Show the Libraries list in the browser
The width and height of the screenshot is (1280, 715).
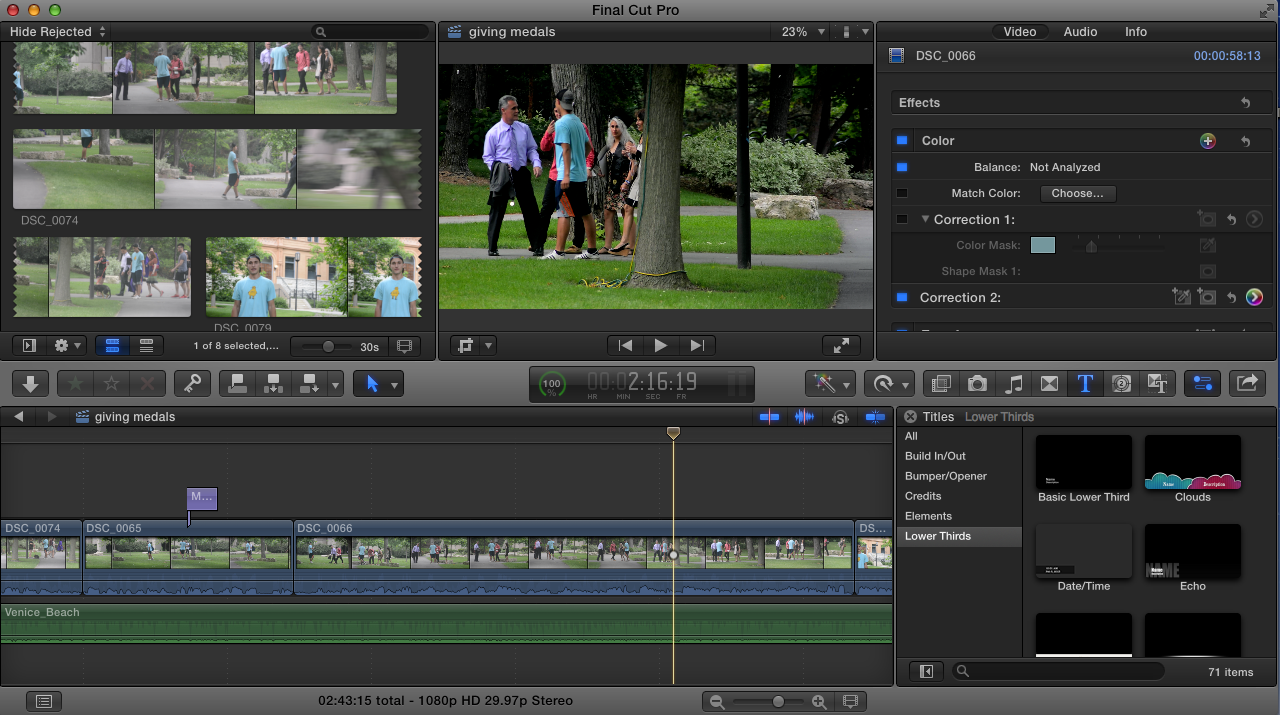pos(29,346)
